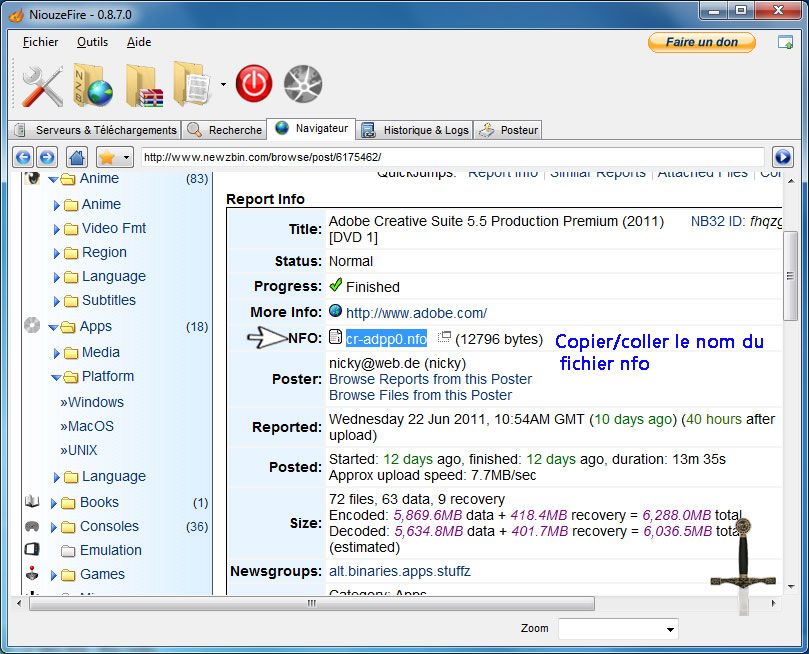Expand the Media folder
The width and height of the screenshot is (809, 654).
tap(57, 353)
